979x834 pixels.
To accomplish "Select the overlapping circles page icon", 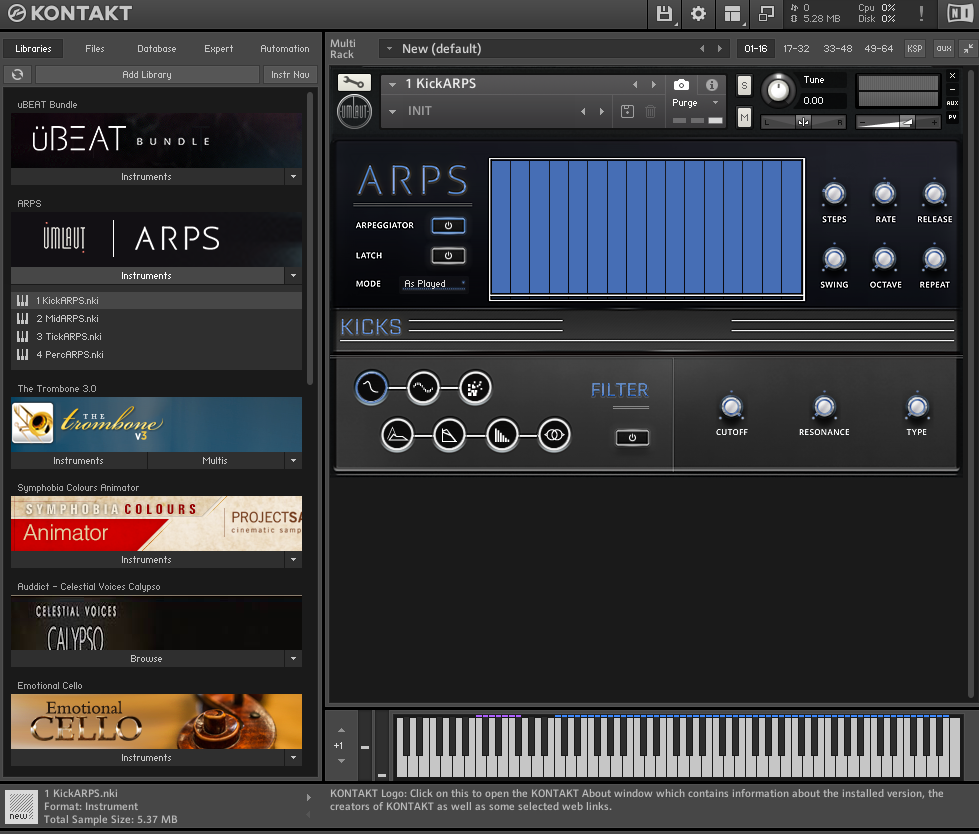I will point(554,434).
